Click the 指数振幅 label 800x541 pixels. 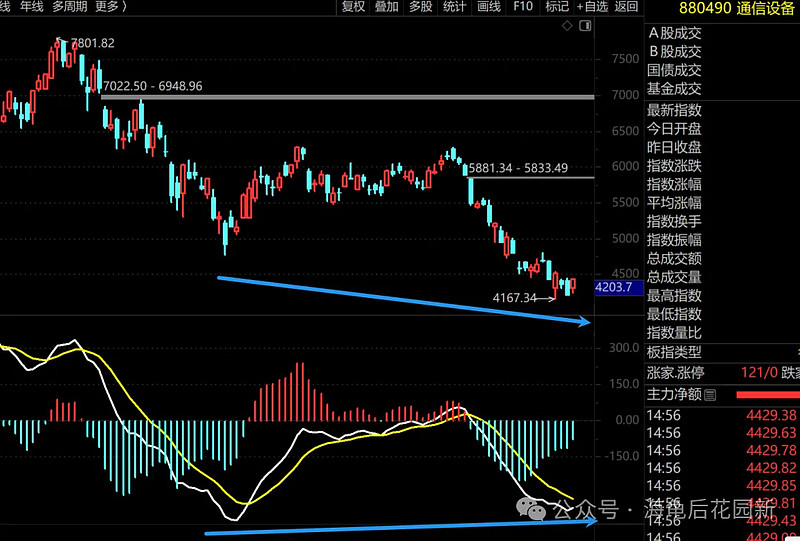[x=674, y=240]
